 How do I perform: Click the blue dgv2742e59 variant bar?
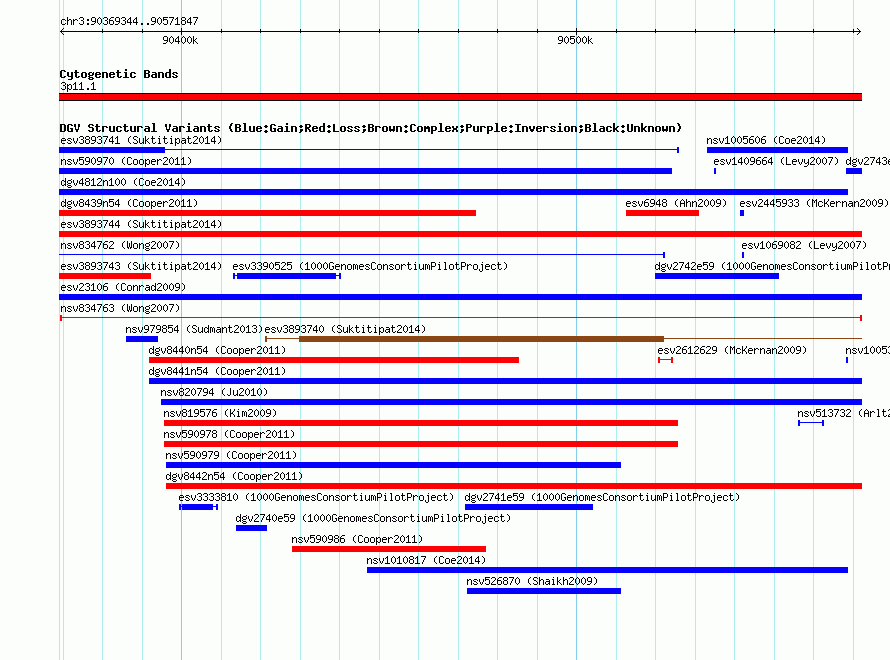click(717, 276)
